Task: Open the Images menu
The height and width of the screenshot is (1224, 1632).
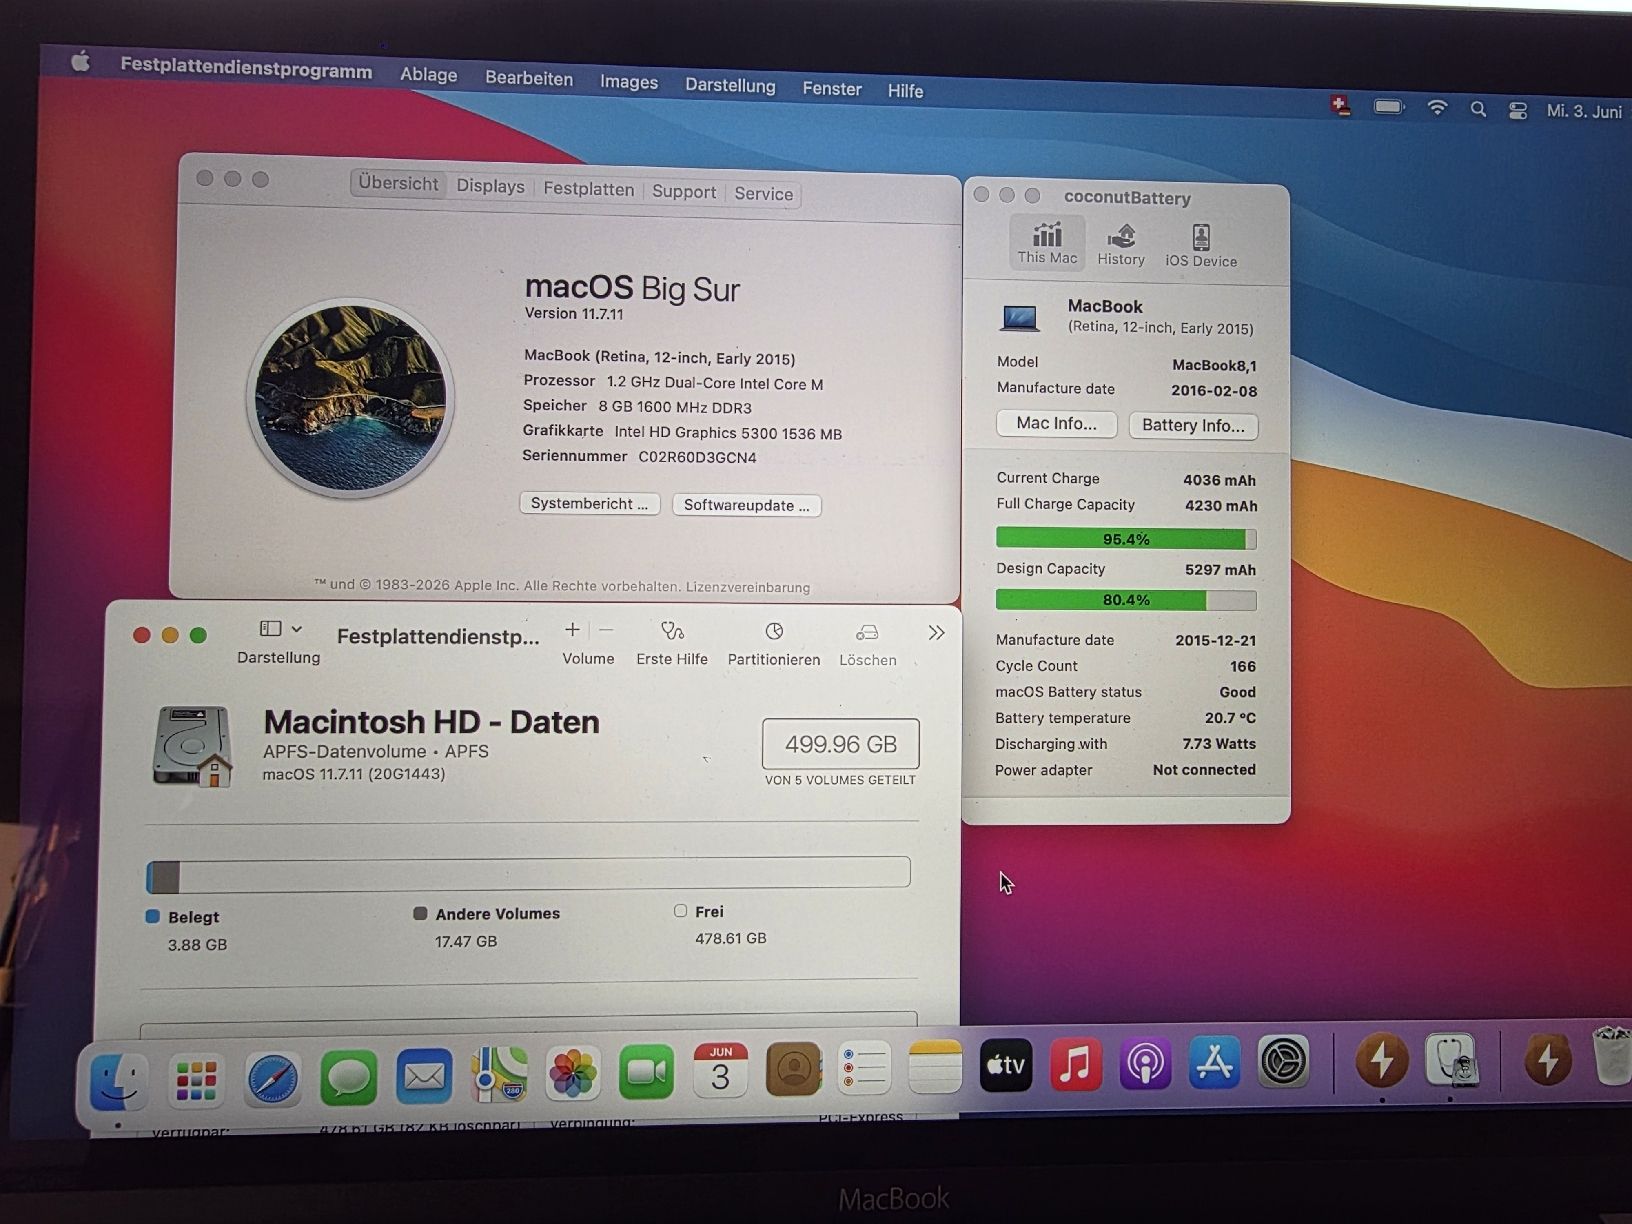Action: tap(629, 82)
